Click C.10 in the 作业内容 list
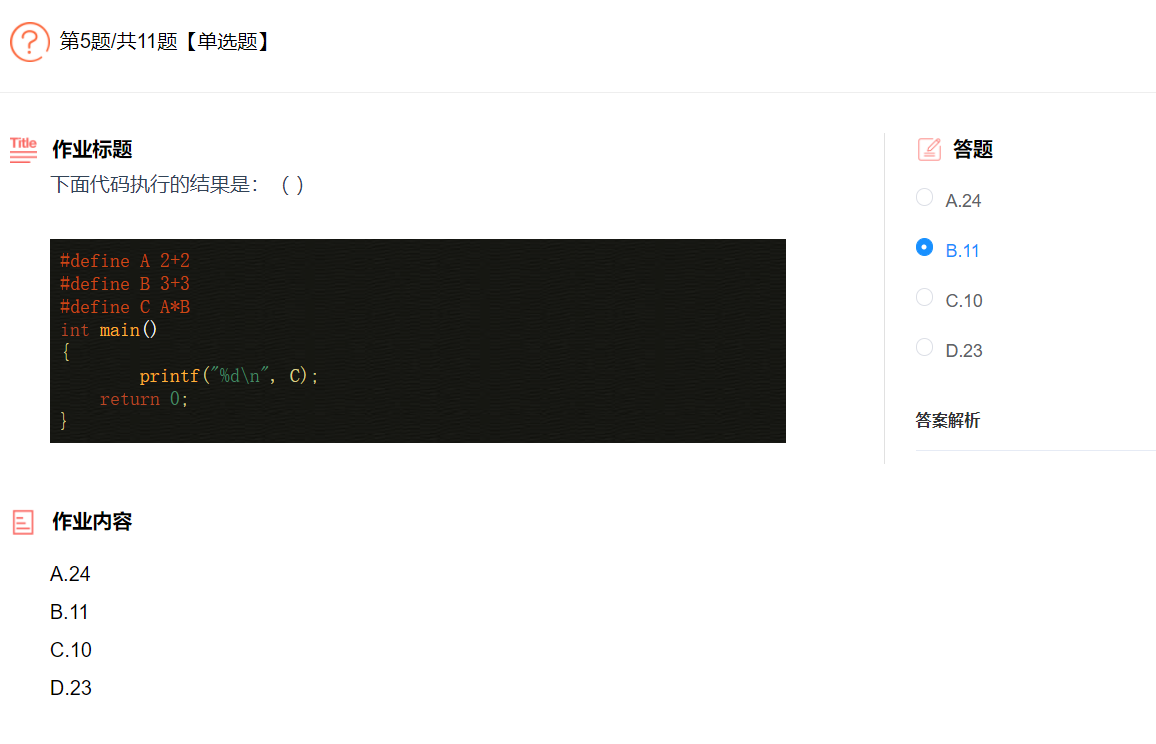 click(71, 650)
